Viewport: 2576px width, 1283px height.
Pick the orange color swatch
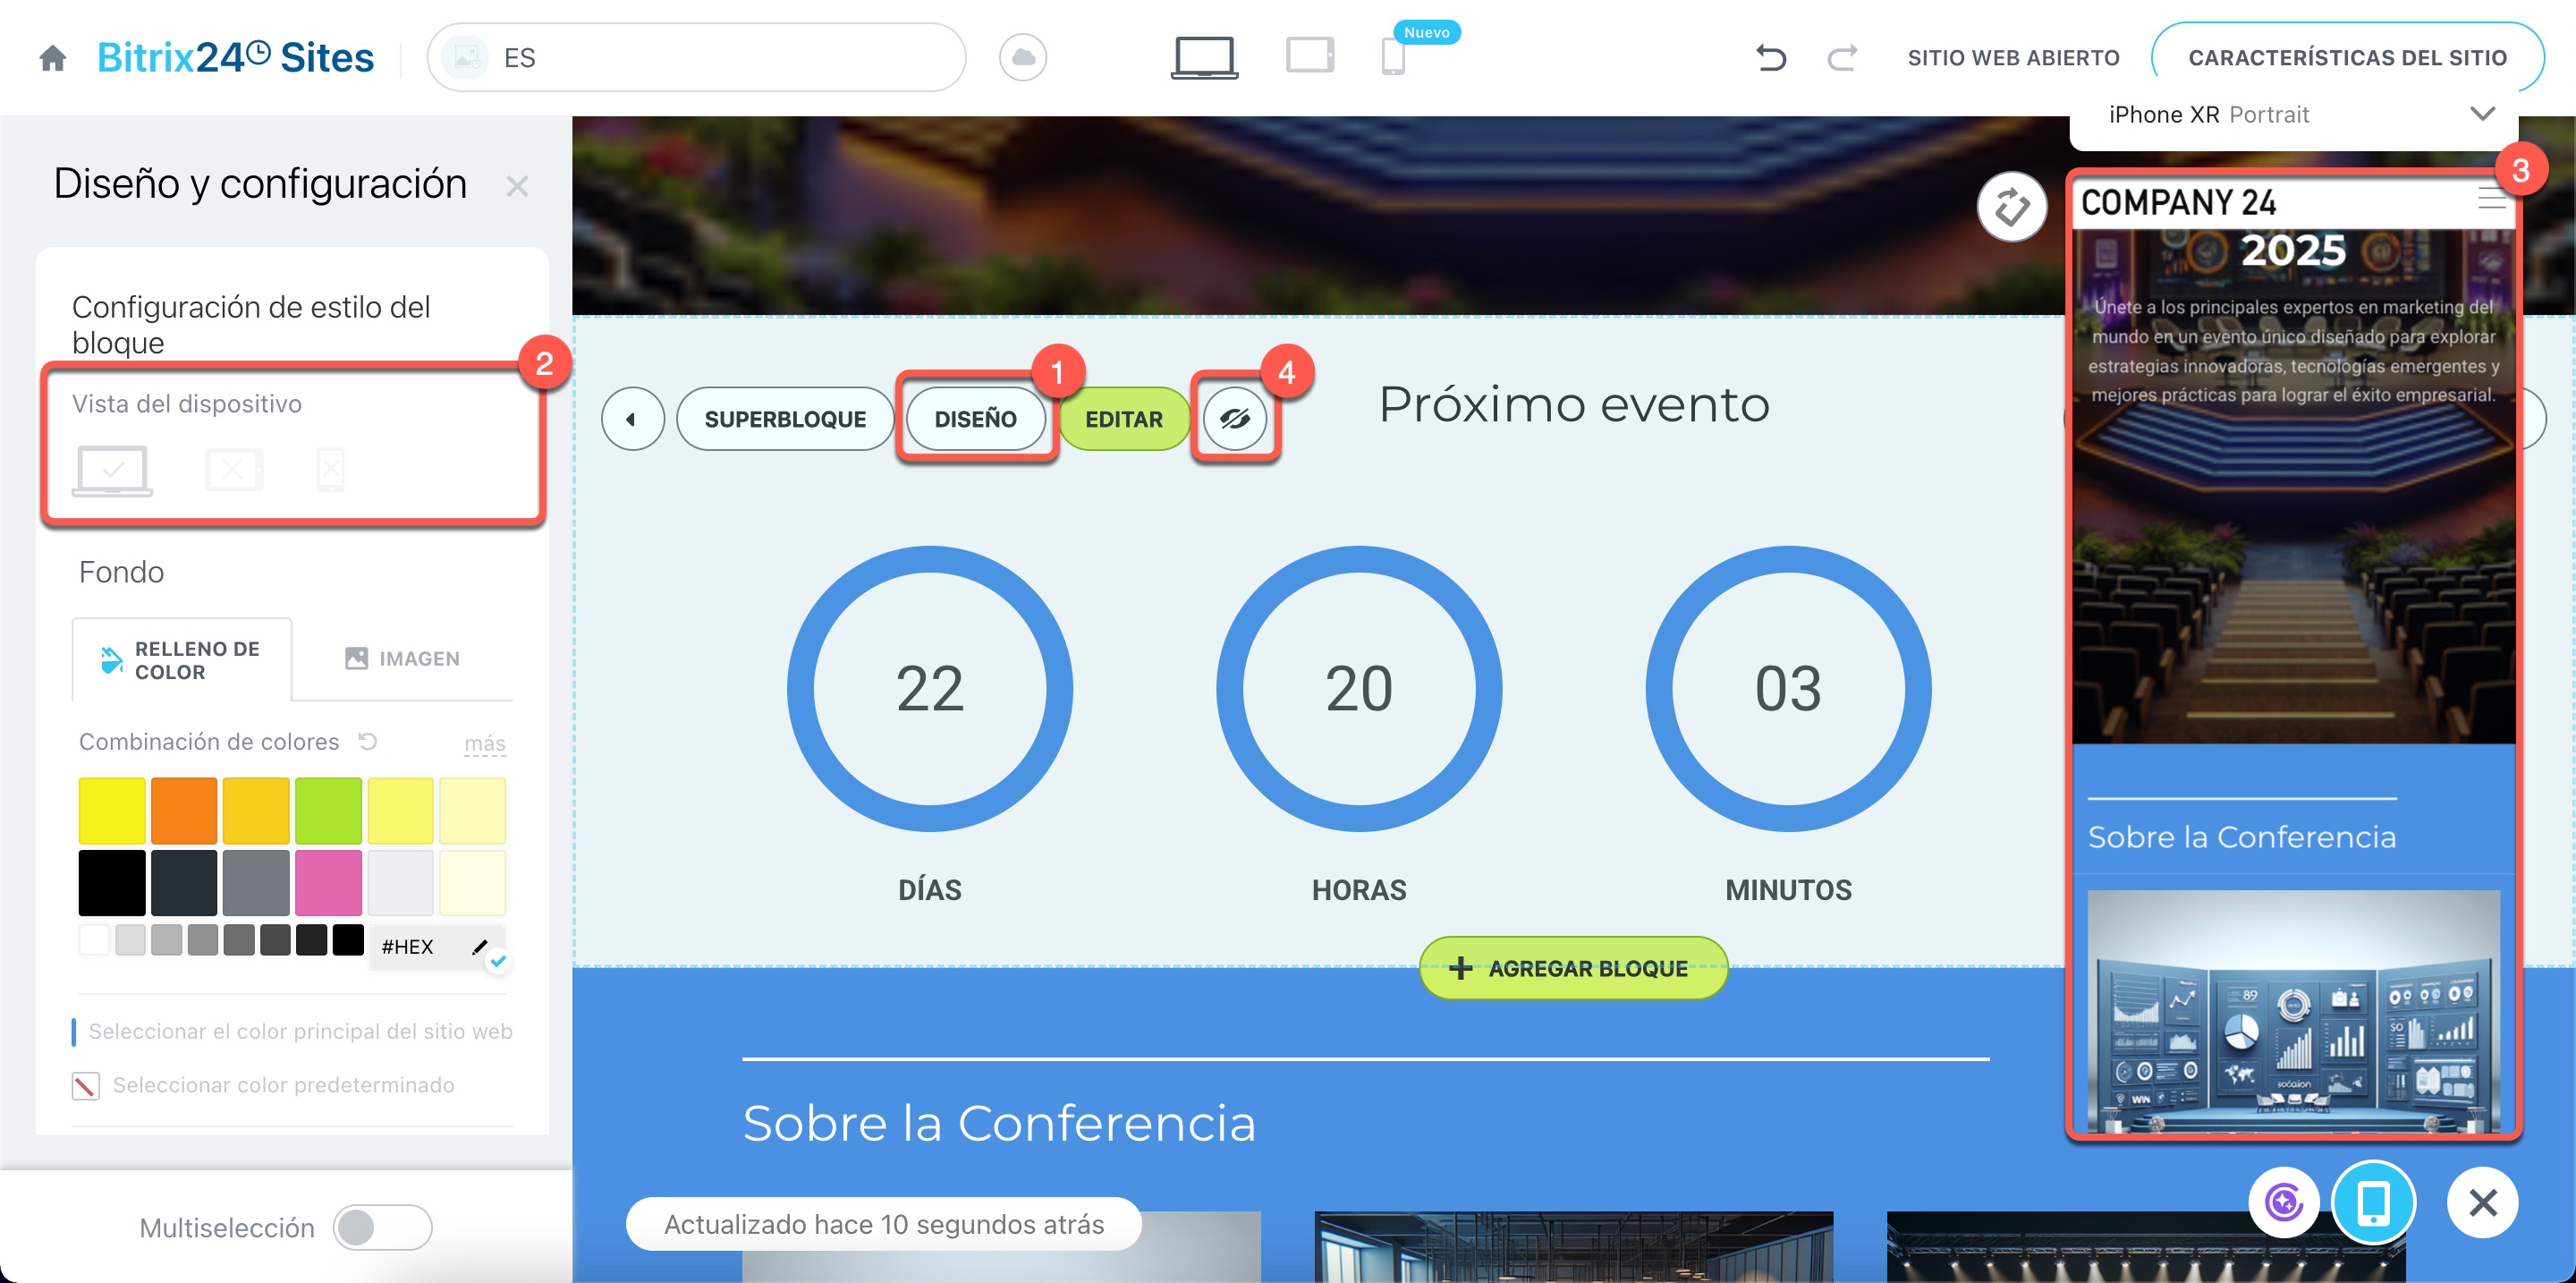coord(184,811)
